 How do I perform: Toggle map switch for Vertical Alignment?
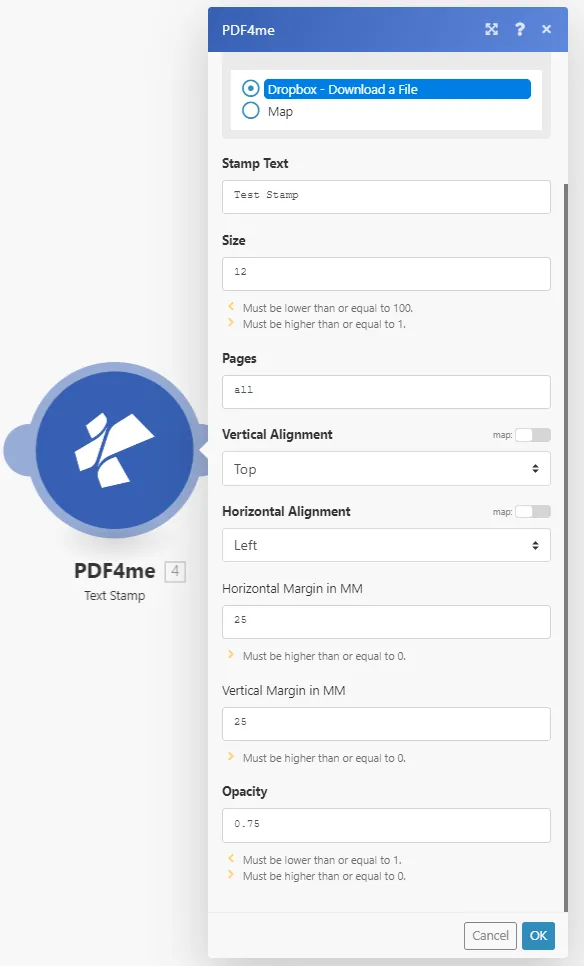(533, 435)
